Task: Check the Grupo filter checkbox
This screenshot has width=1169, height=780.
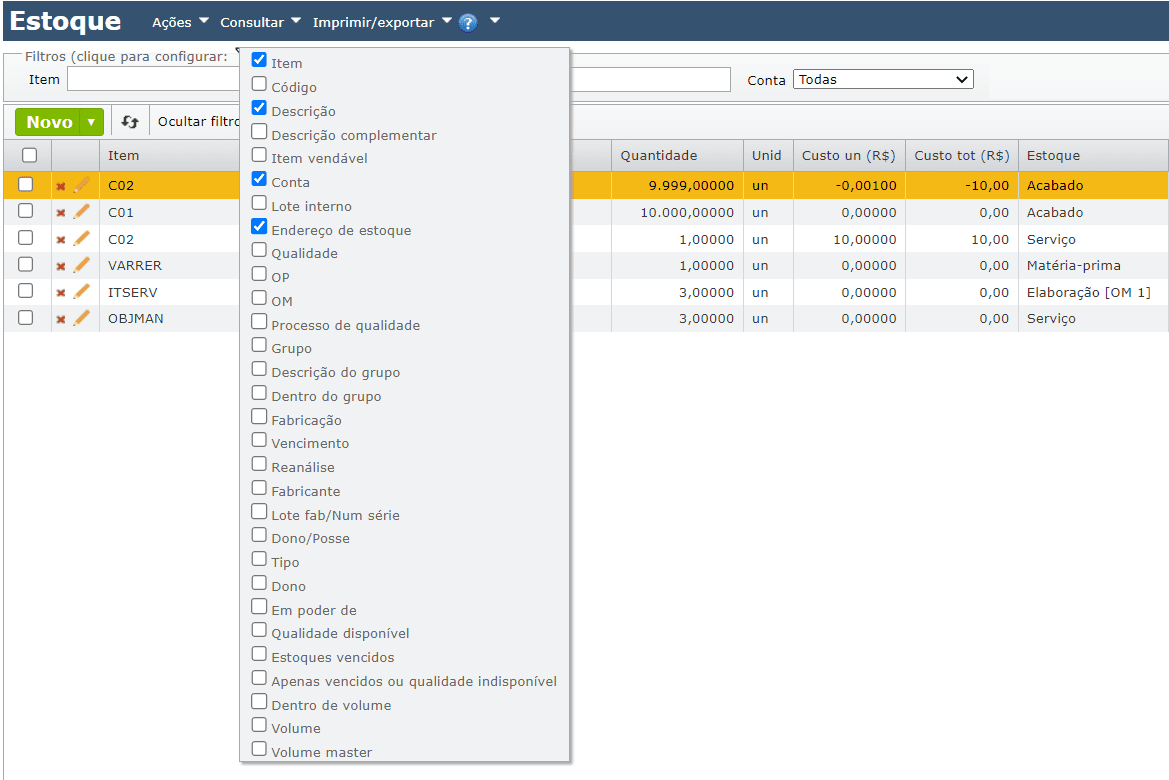Action: [259, 345]
